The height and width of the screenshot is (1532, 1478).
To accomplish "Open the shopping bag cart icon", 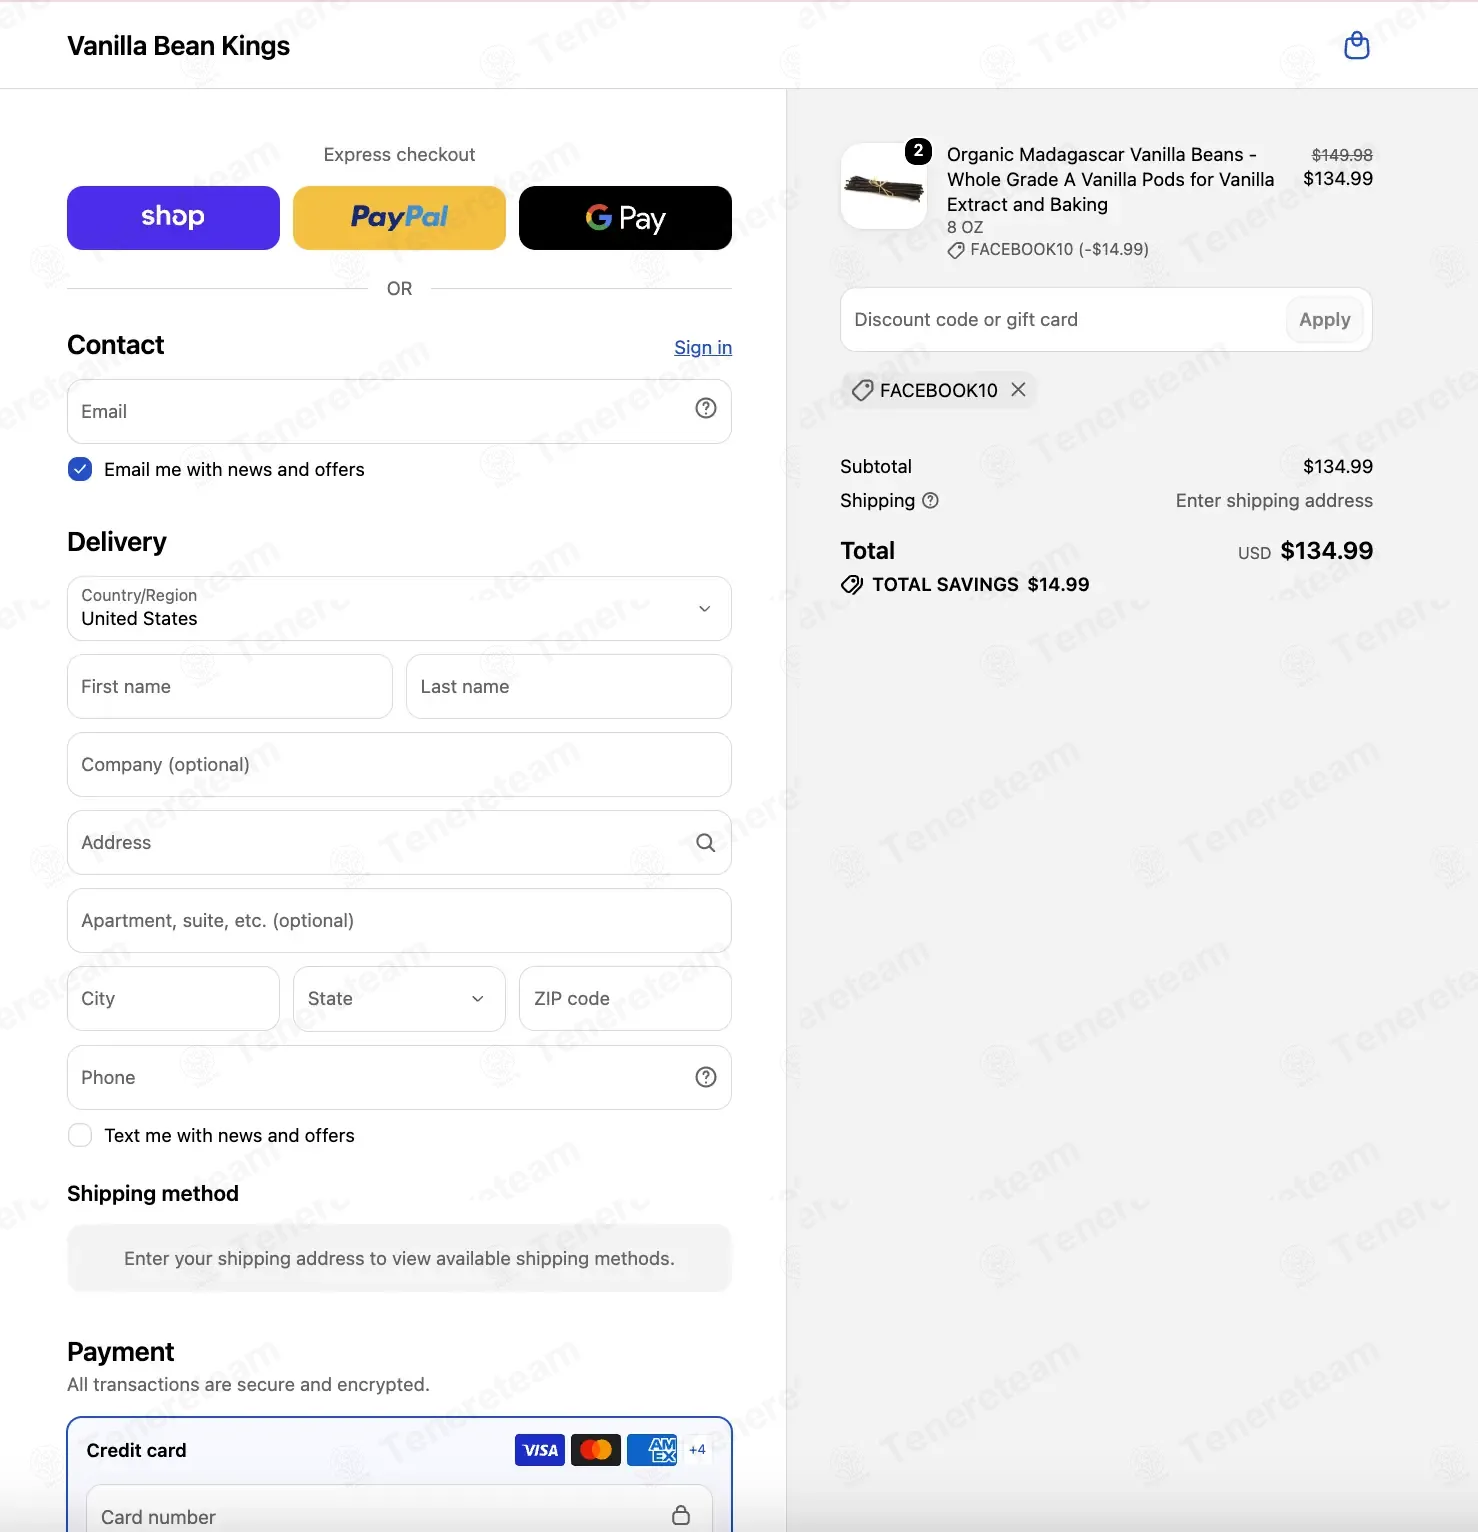I will click(x=1356, y=45).
